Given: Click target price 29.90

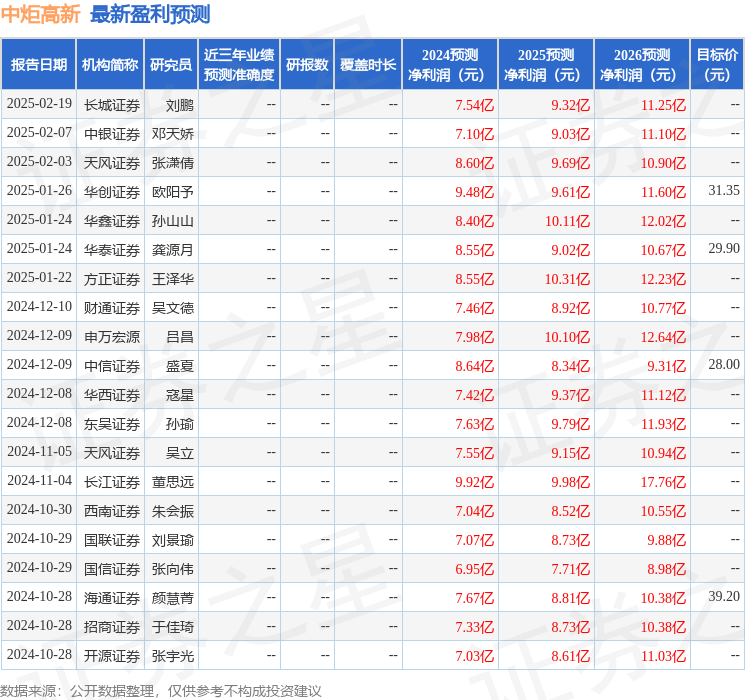Looking at the screenshot, I should [724, 249].
